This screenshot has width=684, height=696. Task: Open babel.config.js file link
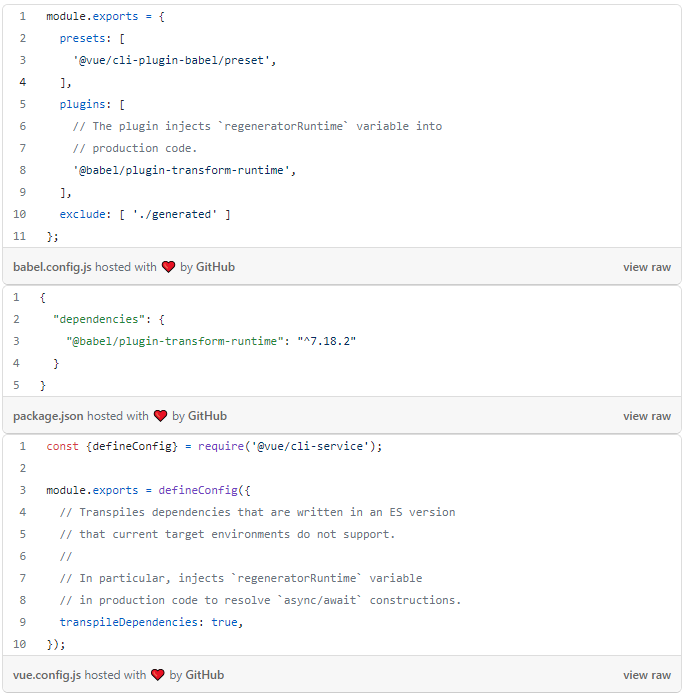pyautogui.click(x=52, y=267)
